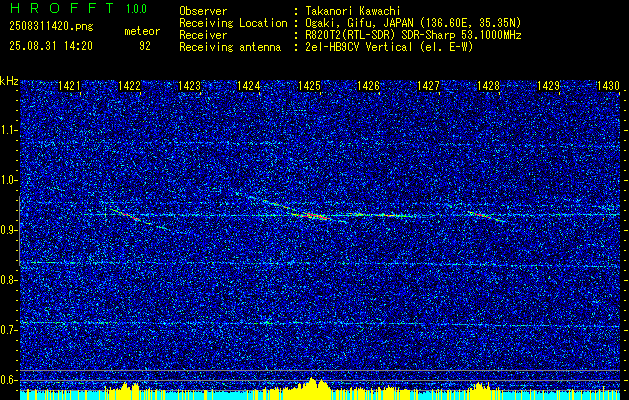Click the 0.8 frequency axis label

point(9,280)
